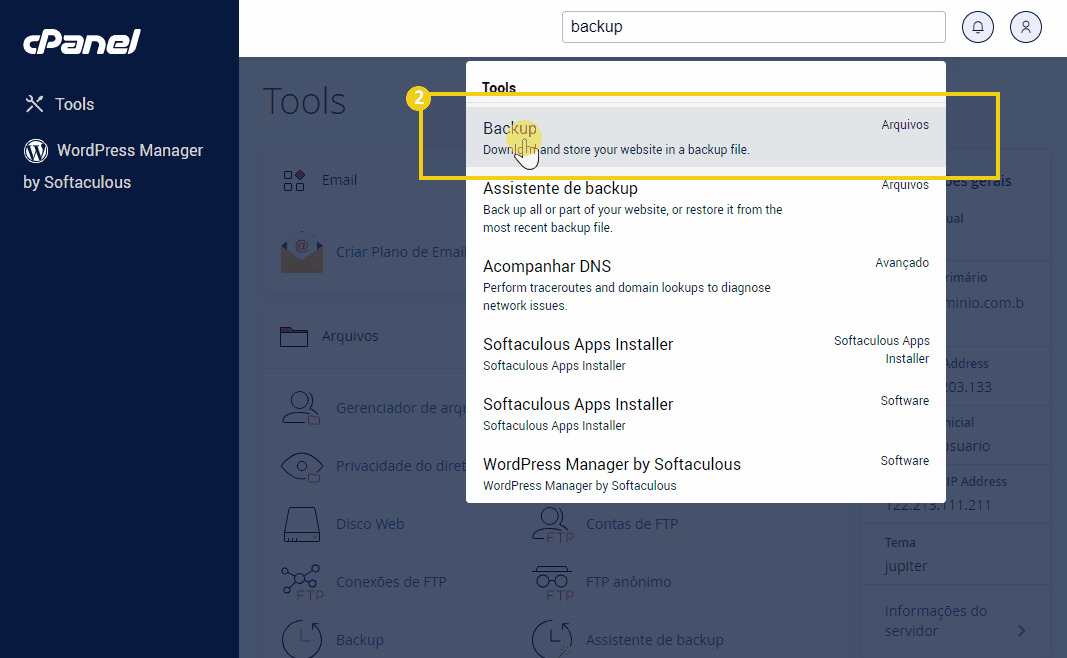Open FTP anônimo link
1067x658 pixels.
click(x=629, y=582)
